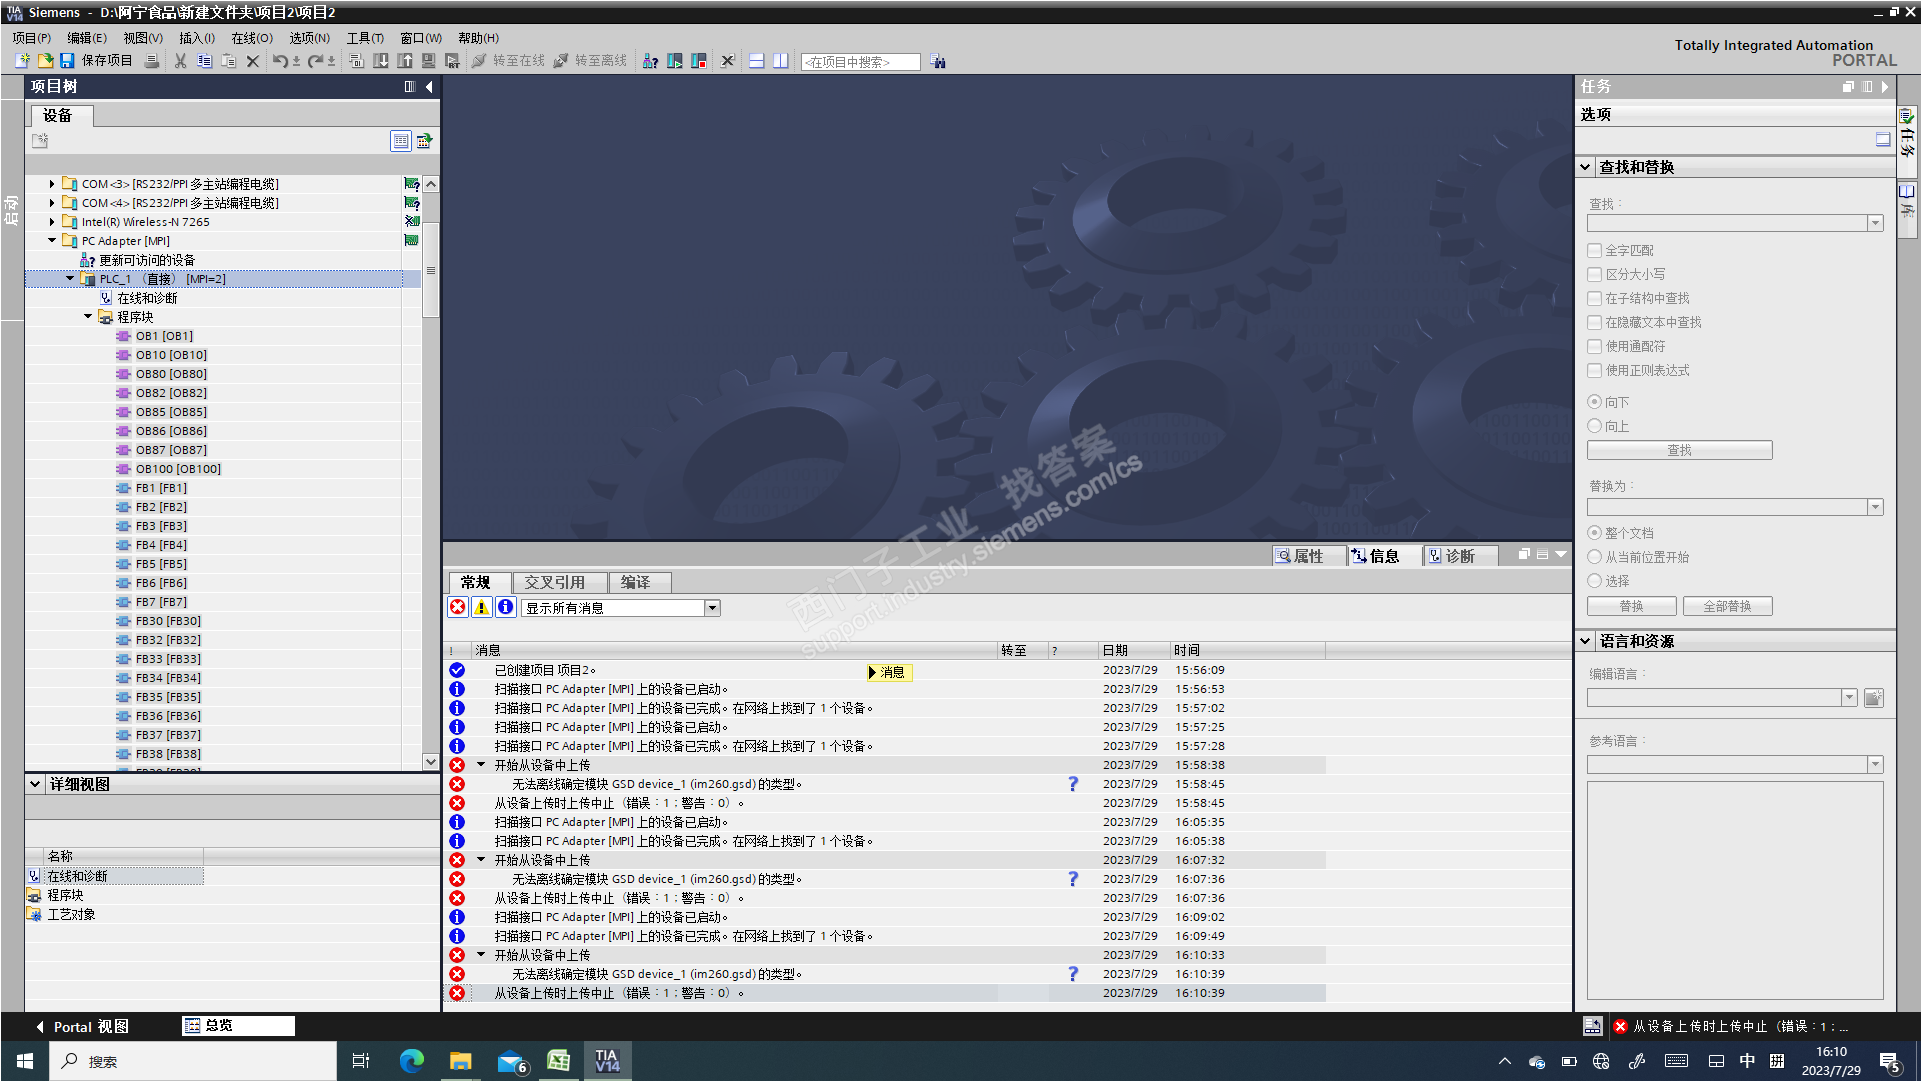Click the 在项目中搜索 input field
The width and height of the screenshot is (1922, 1082).
click(860, 62)
